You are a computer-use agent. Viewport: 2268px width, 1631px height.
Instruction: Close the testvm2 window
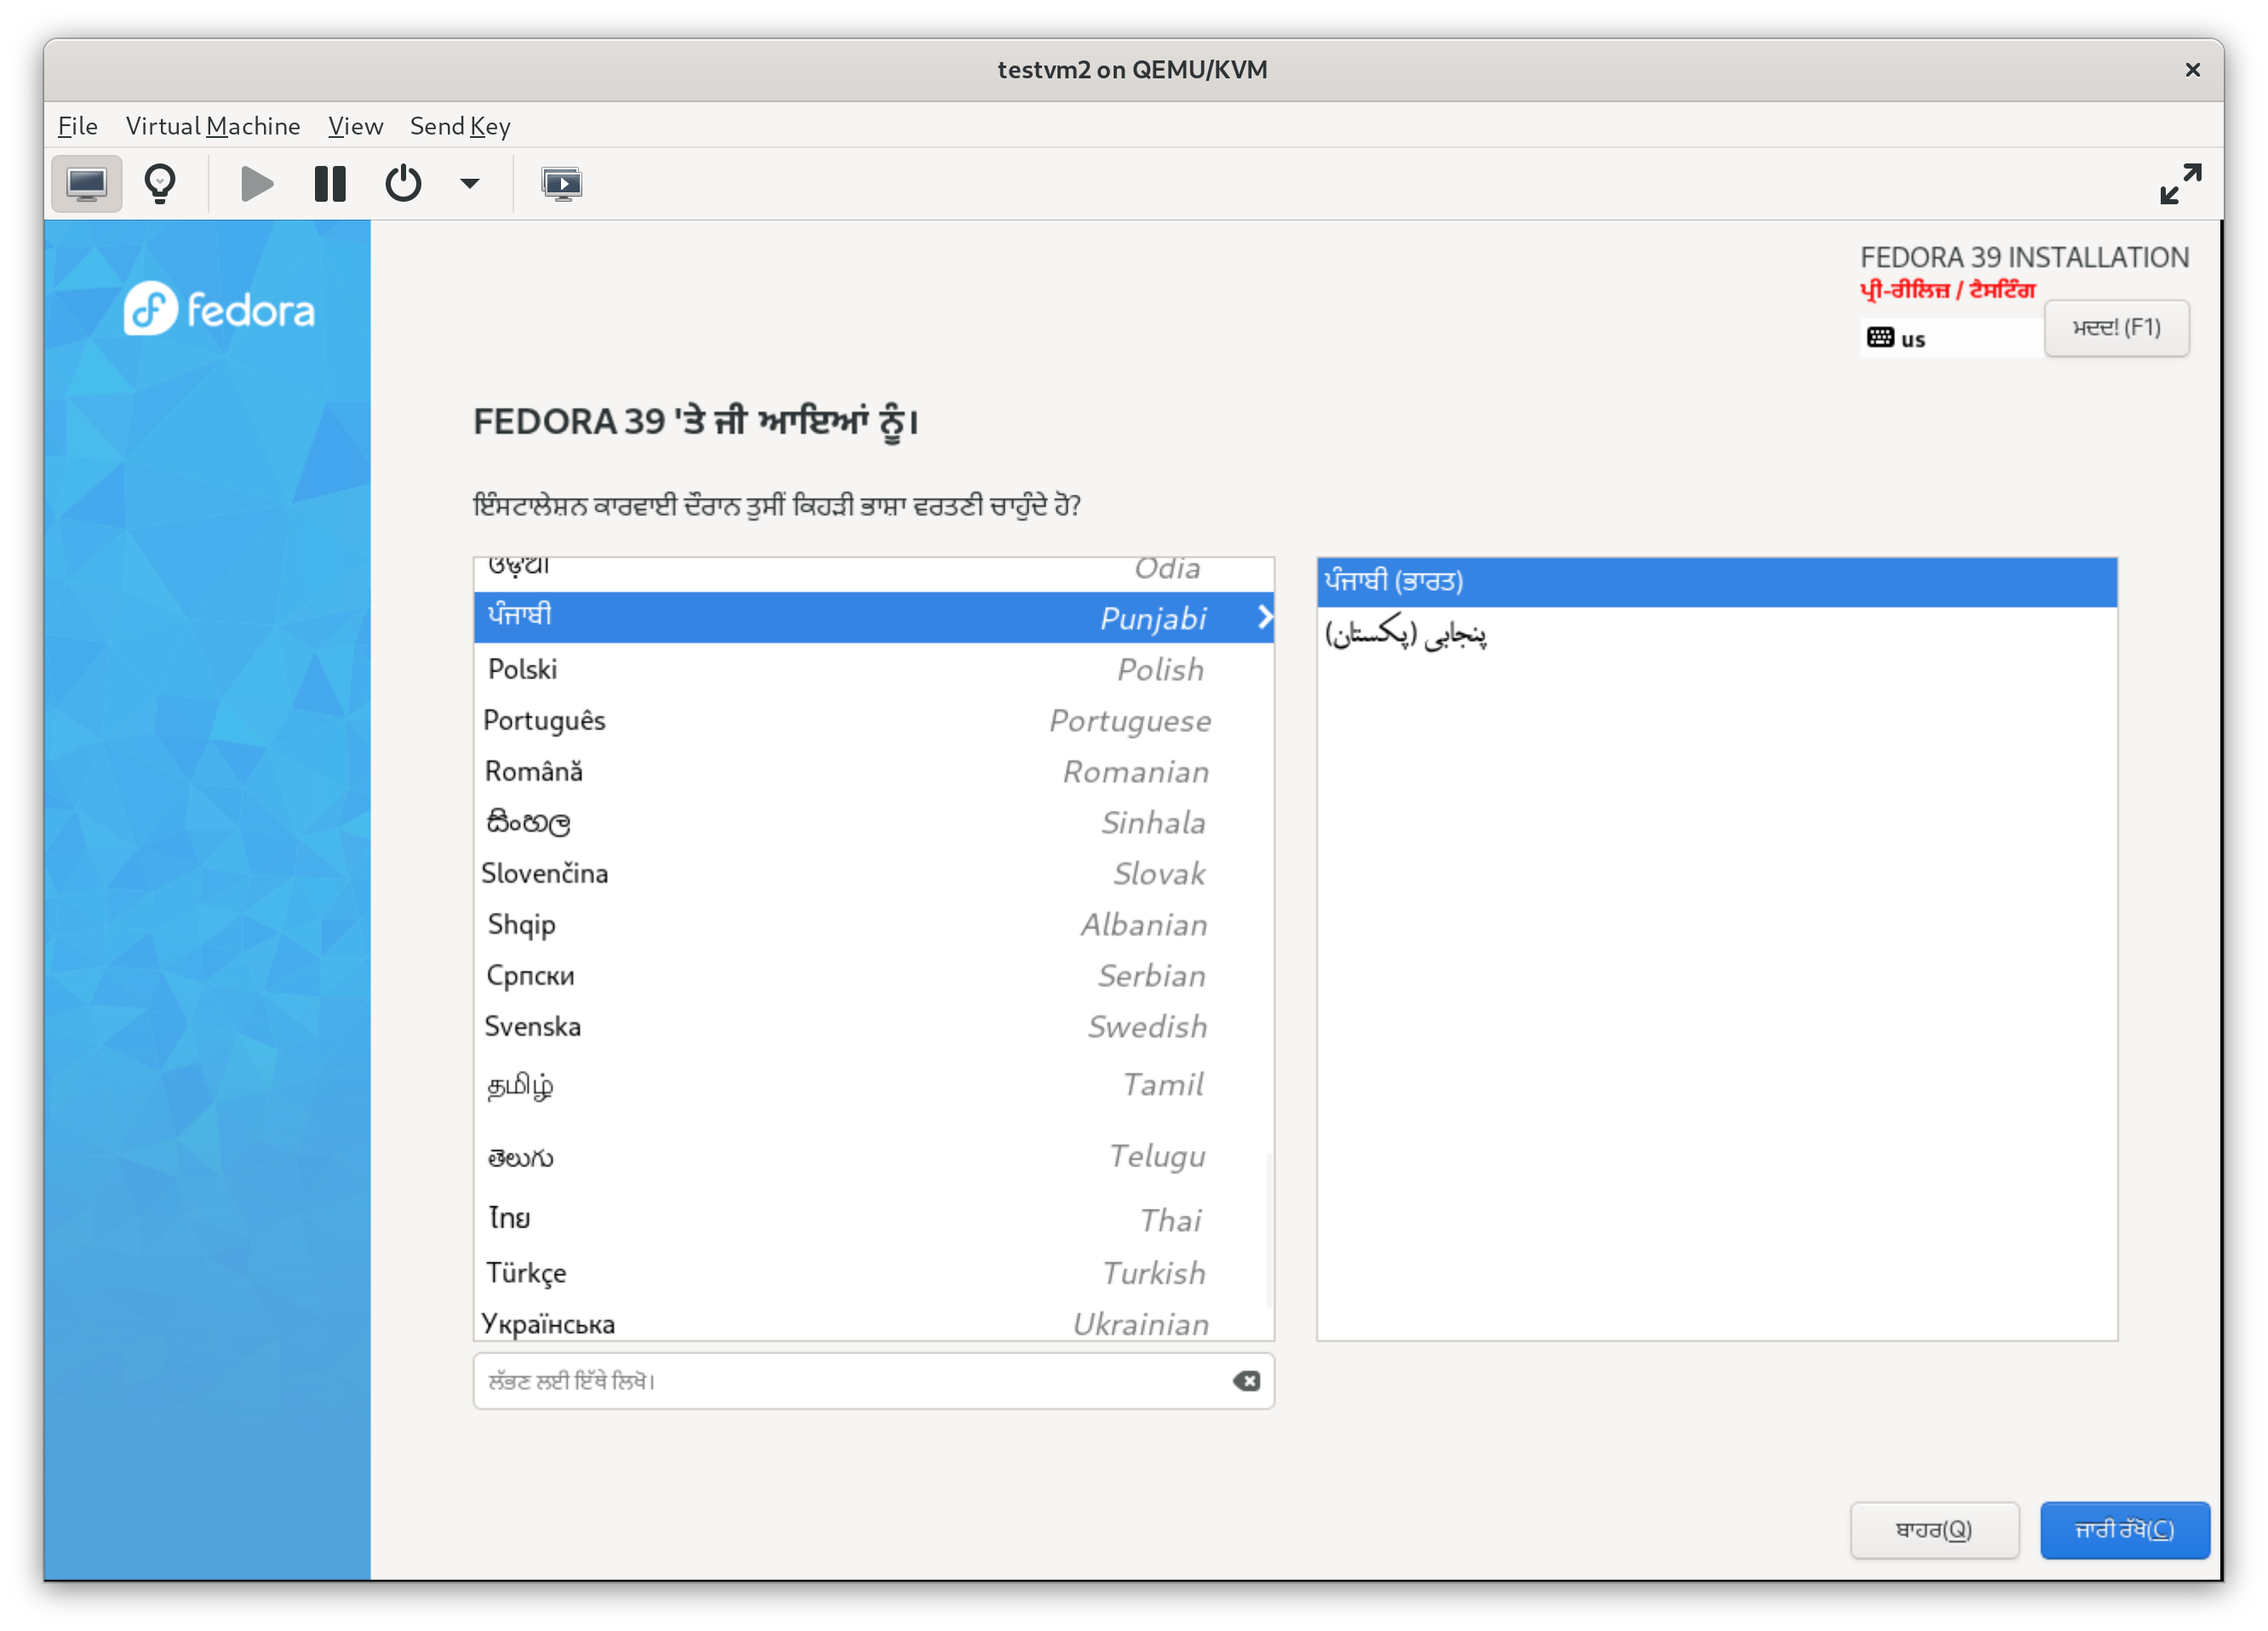(2193, 70)
